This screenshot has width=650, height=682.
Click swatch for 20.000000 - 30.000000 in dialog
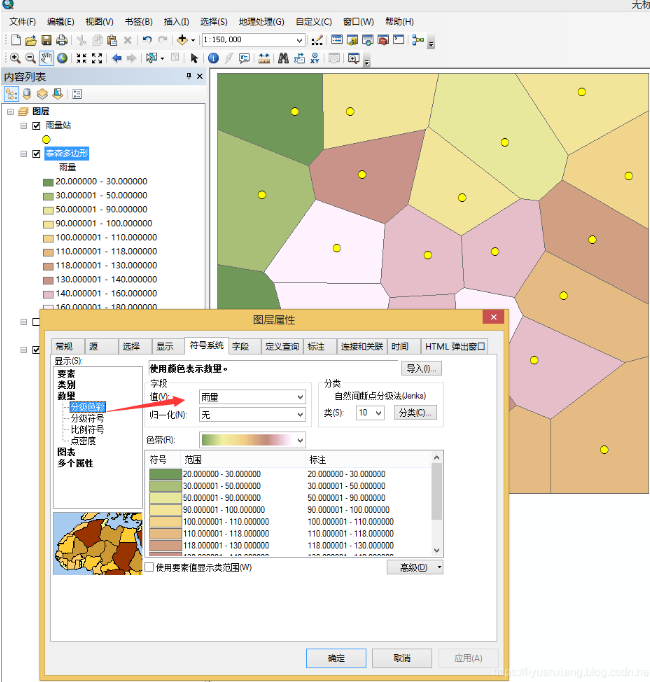[165, 474]
